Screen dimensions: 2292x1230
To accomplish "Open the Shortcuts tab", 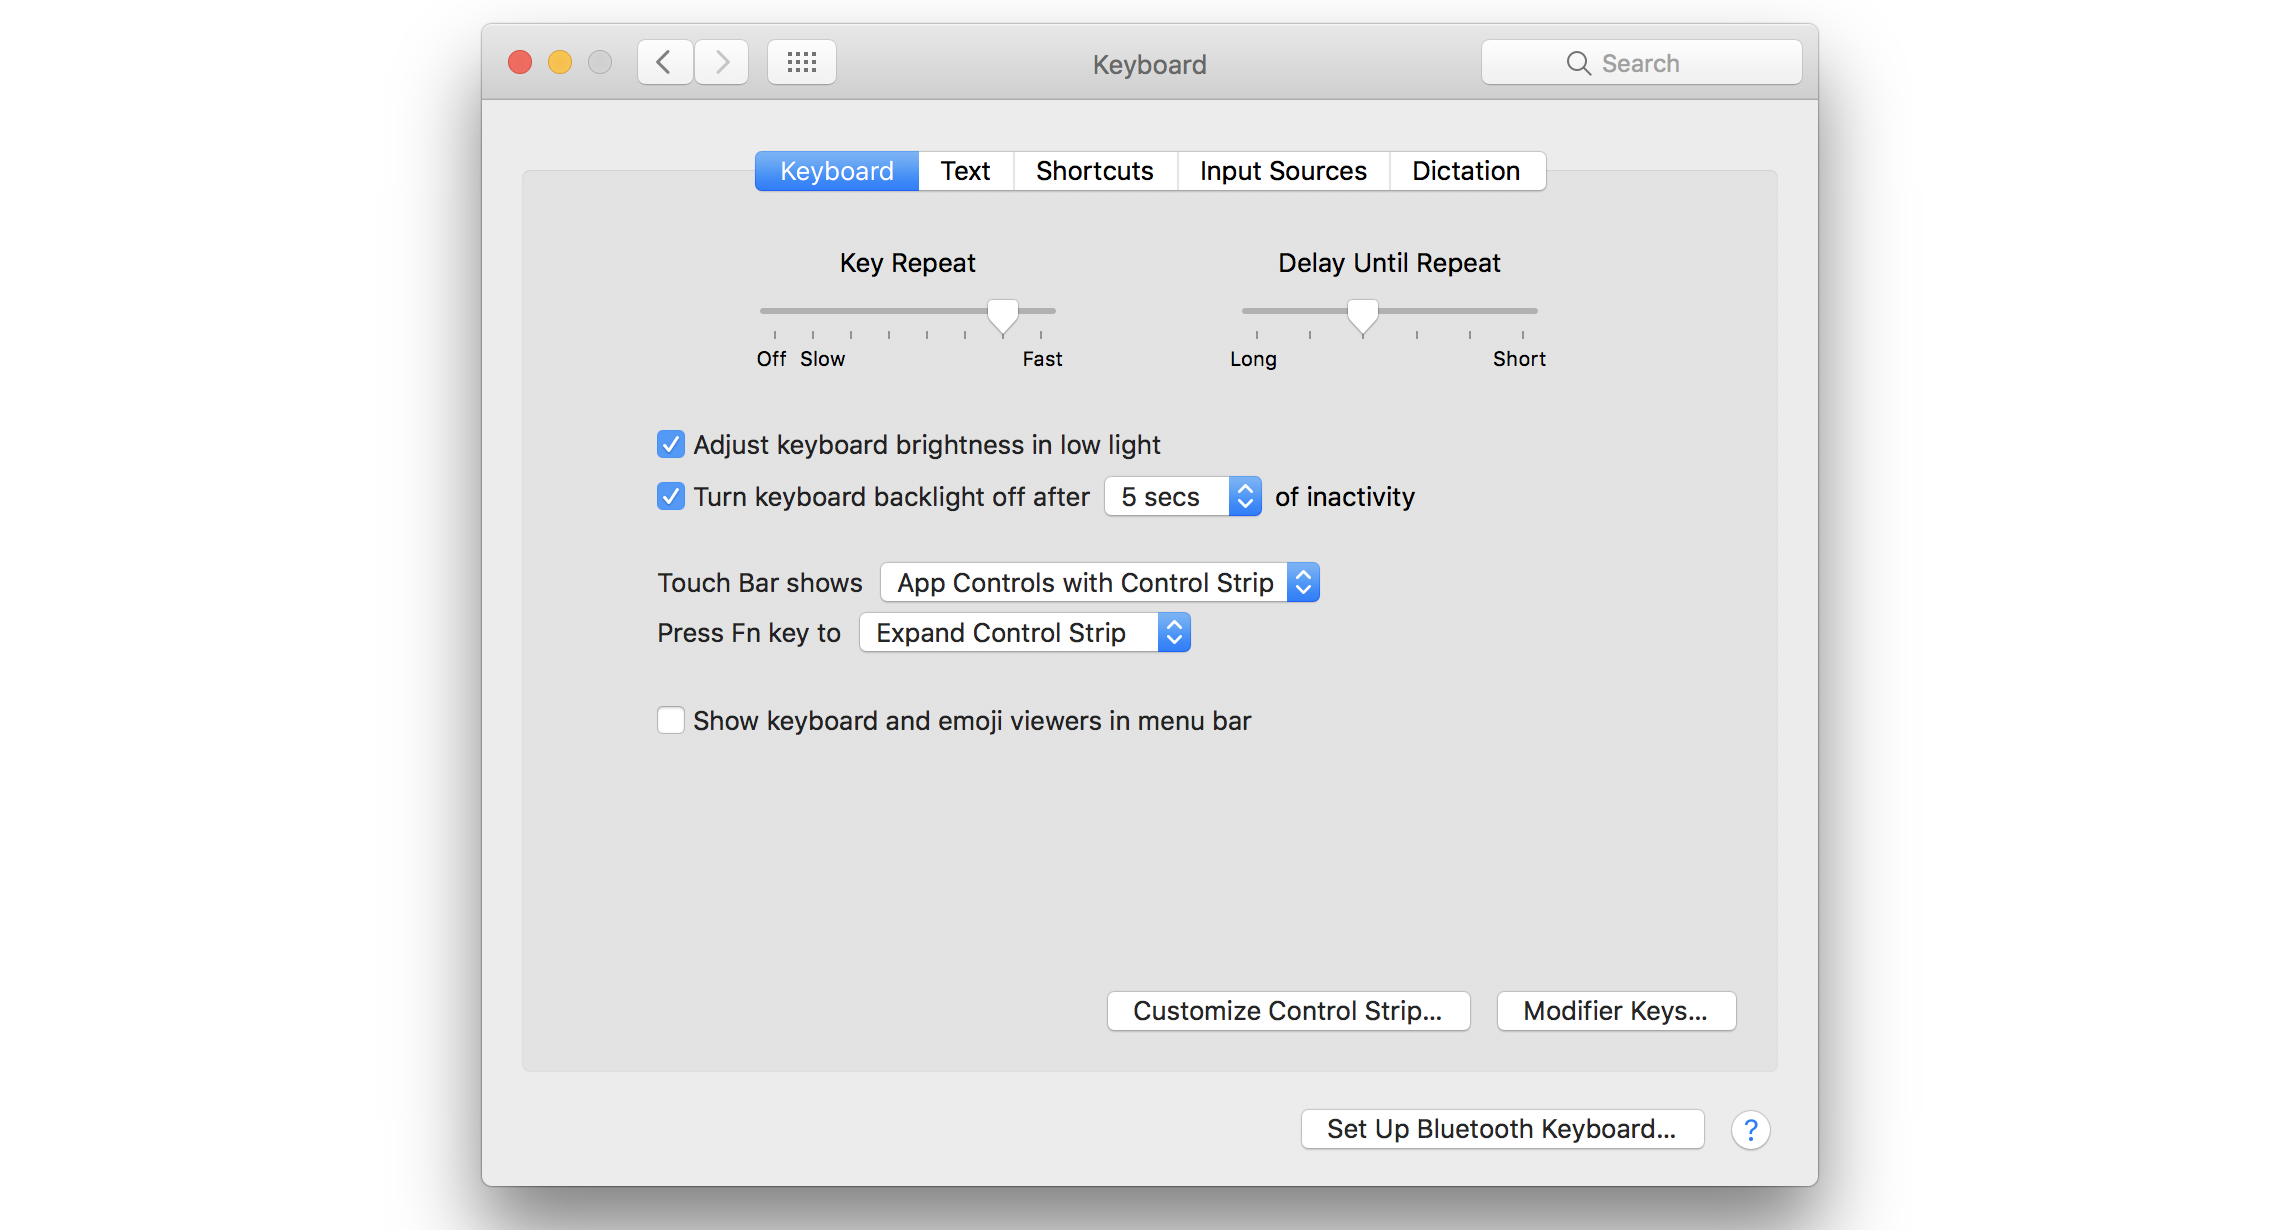I will click(x=1095, y=171).
